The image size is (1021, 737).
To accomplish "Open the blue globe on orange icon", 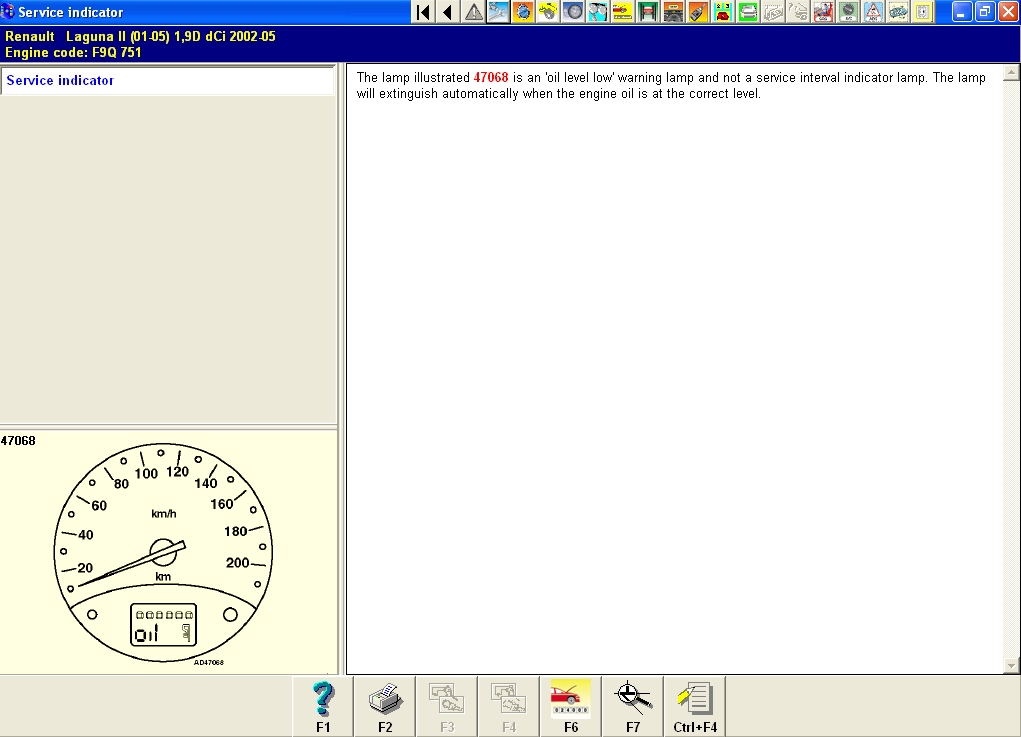I will click(x=523, y=12).
